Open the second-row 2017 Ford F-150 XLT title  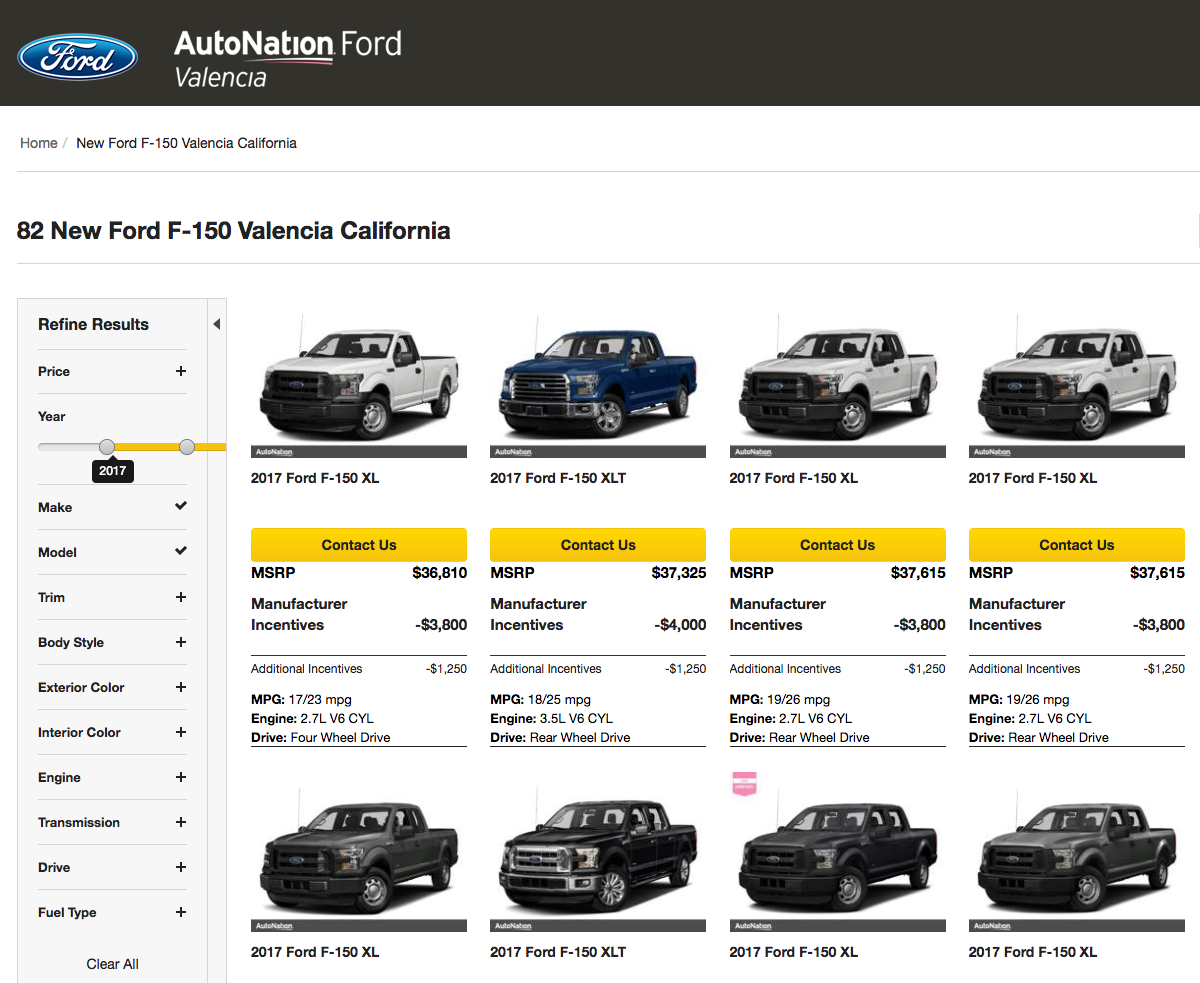pyautogui.click(x=558, y=952)
